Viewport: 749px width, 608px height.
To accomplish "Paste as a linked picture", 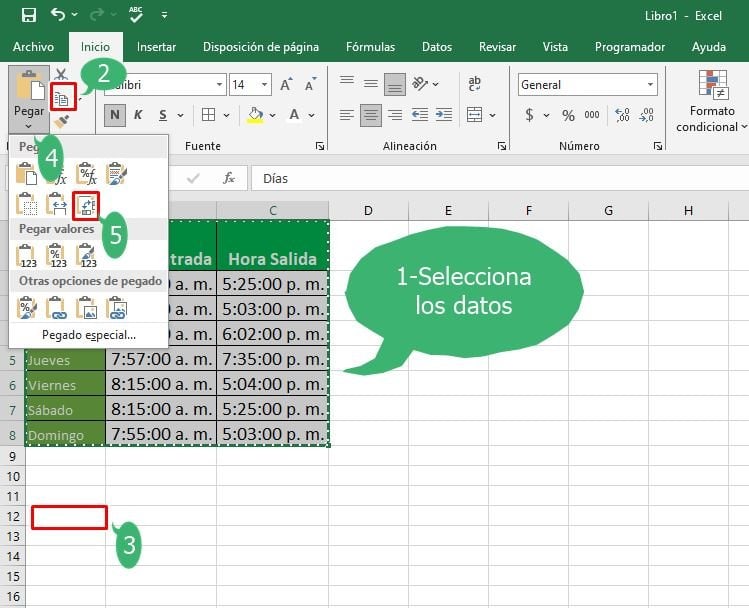I will click(x=116, y=308).
